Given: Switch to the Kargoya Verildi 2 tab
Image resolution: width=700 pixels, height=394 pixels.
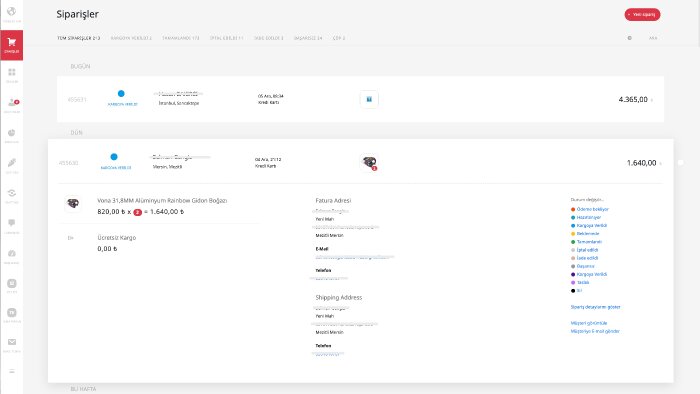Looking at the screenshot, I should (x=131, y=38).
